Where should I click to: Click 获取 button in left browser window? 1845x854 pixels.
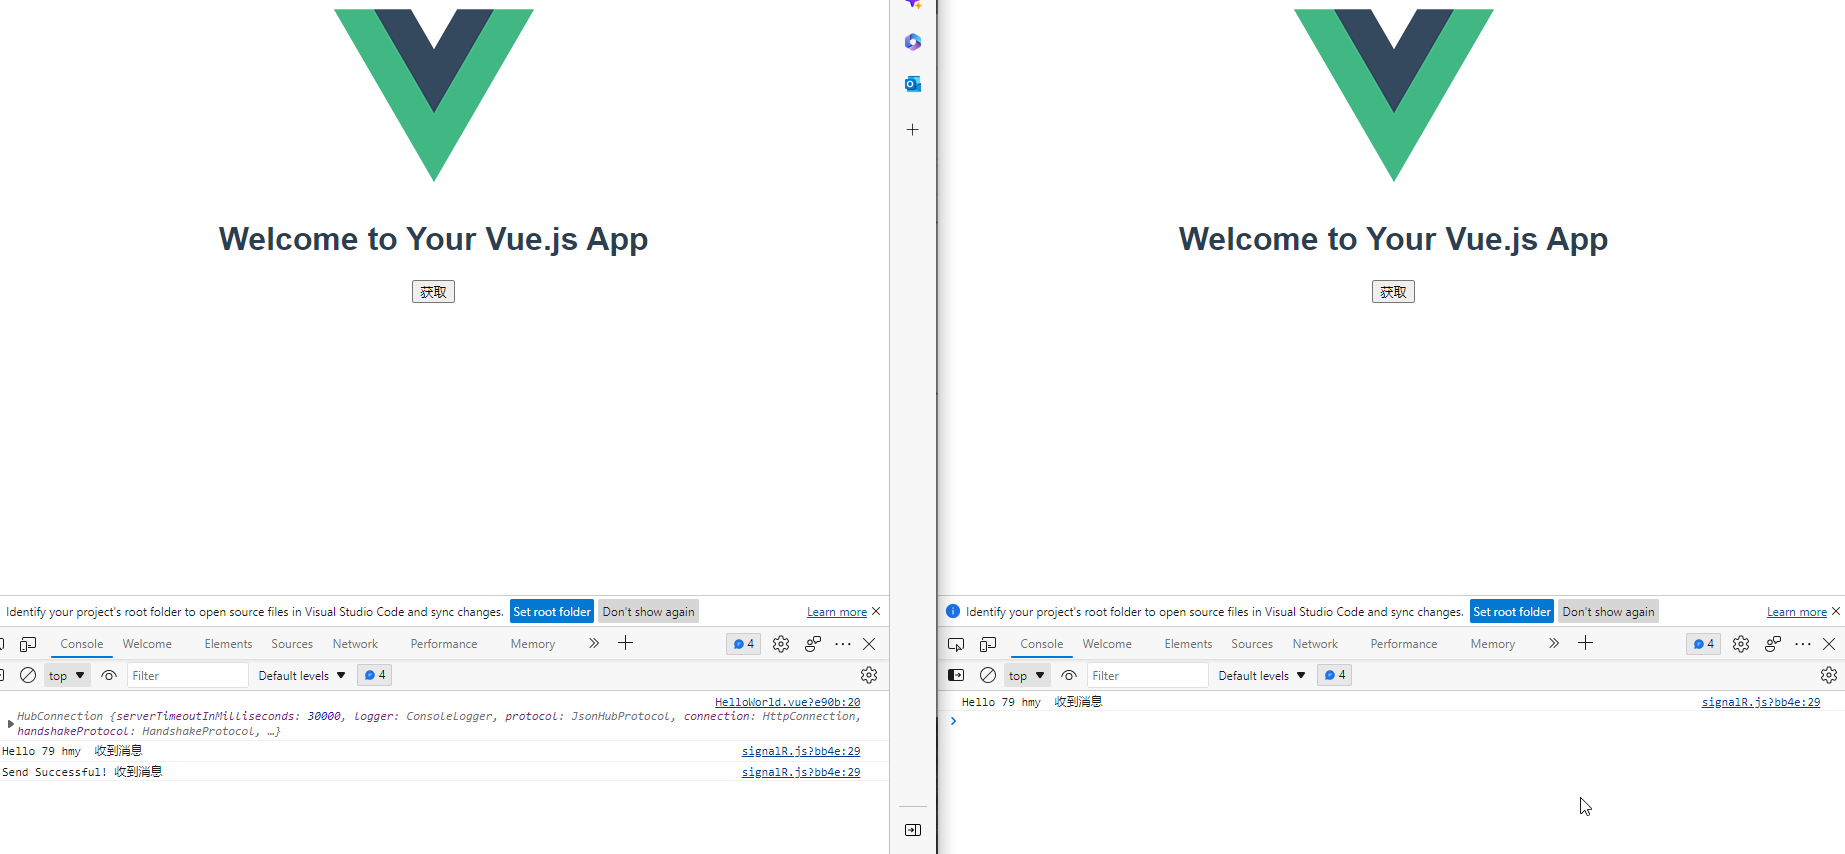[433, 292]
